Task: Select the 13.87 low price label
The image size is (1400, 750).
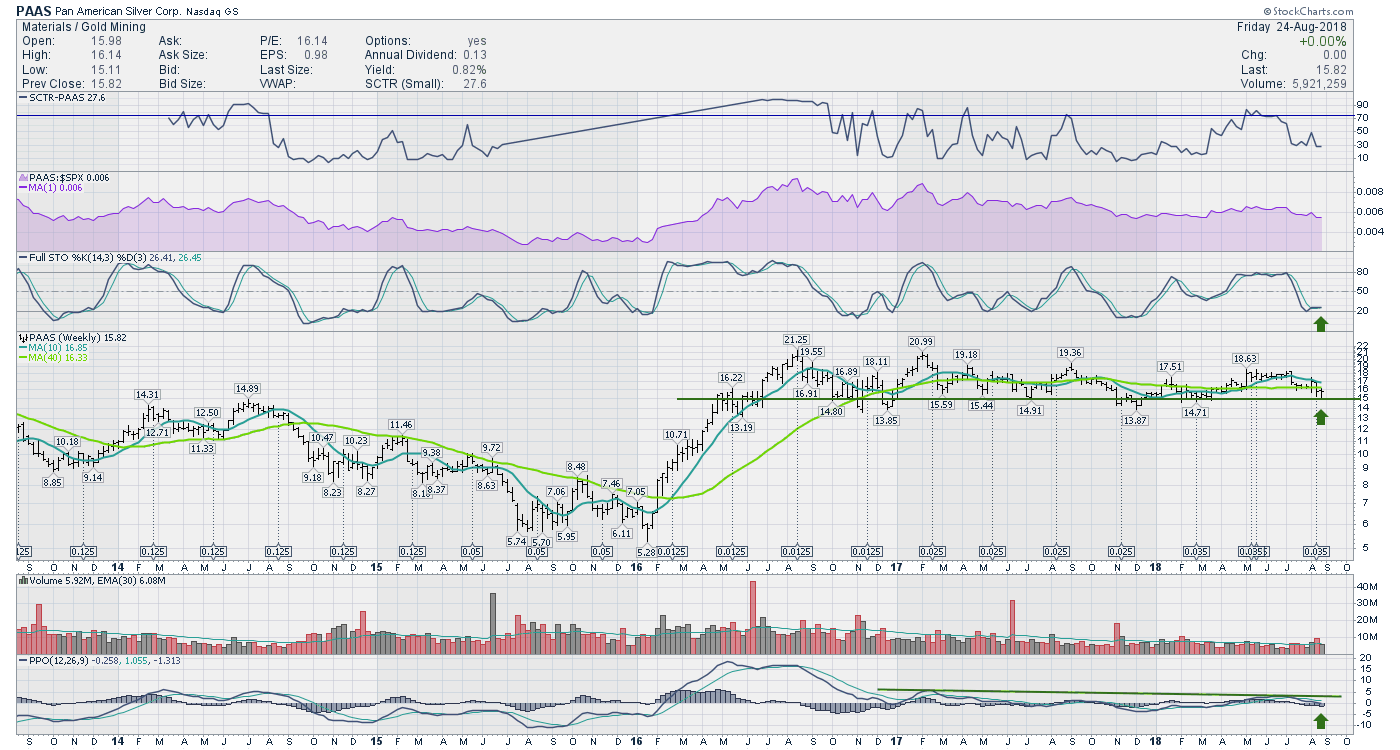Action: 1134,422
